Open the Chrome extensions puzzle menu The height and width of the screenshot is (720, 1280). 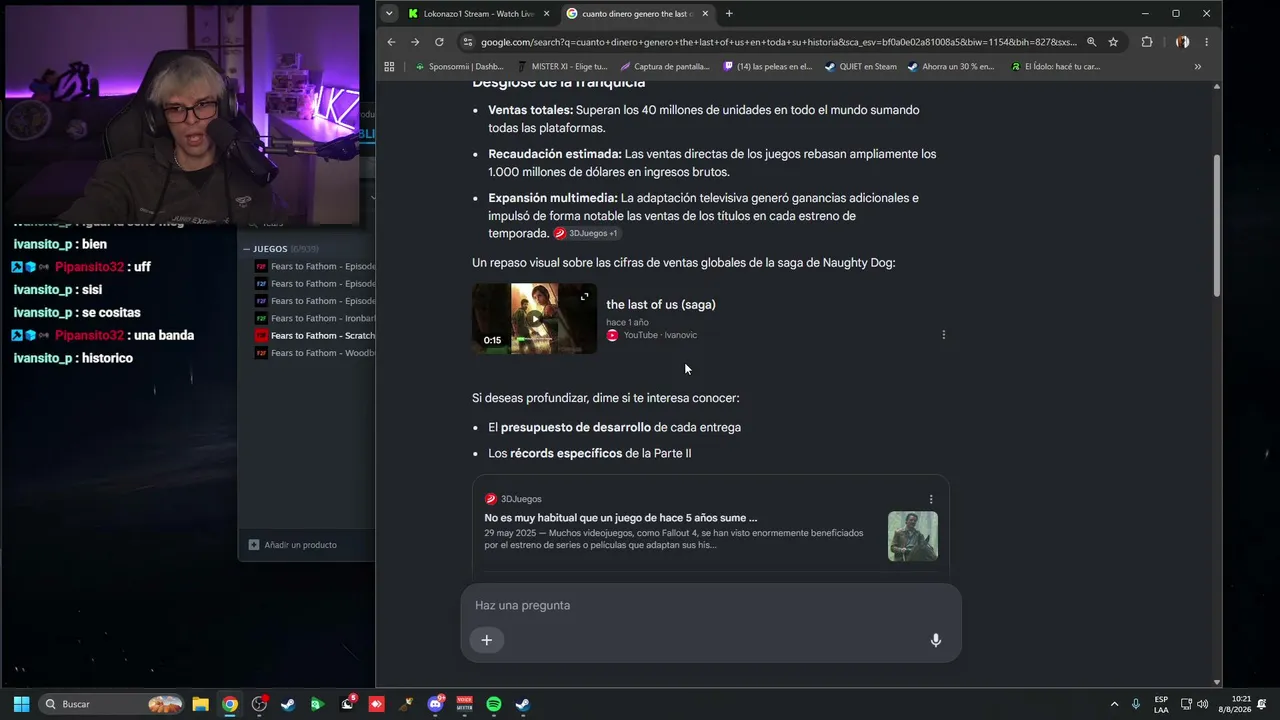(x=1147, y=42)
